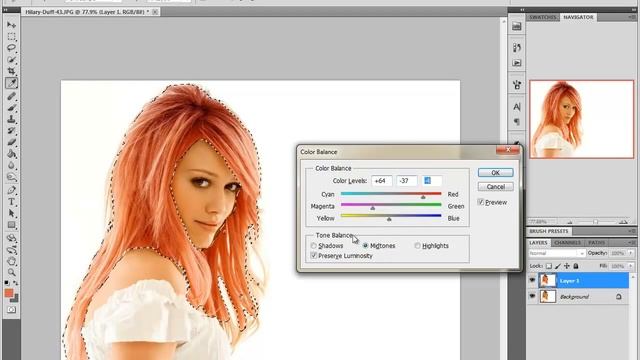Select the Rectangle shape tool
The image size is (640, 360).
pos(11,225)
